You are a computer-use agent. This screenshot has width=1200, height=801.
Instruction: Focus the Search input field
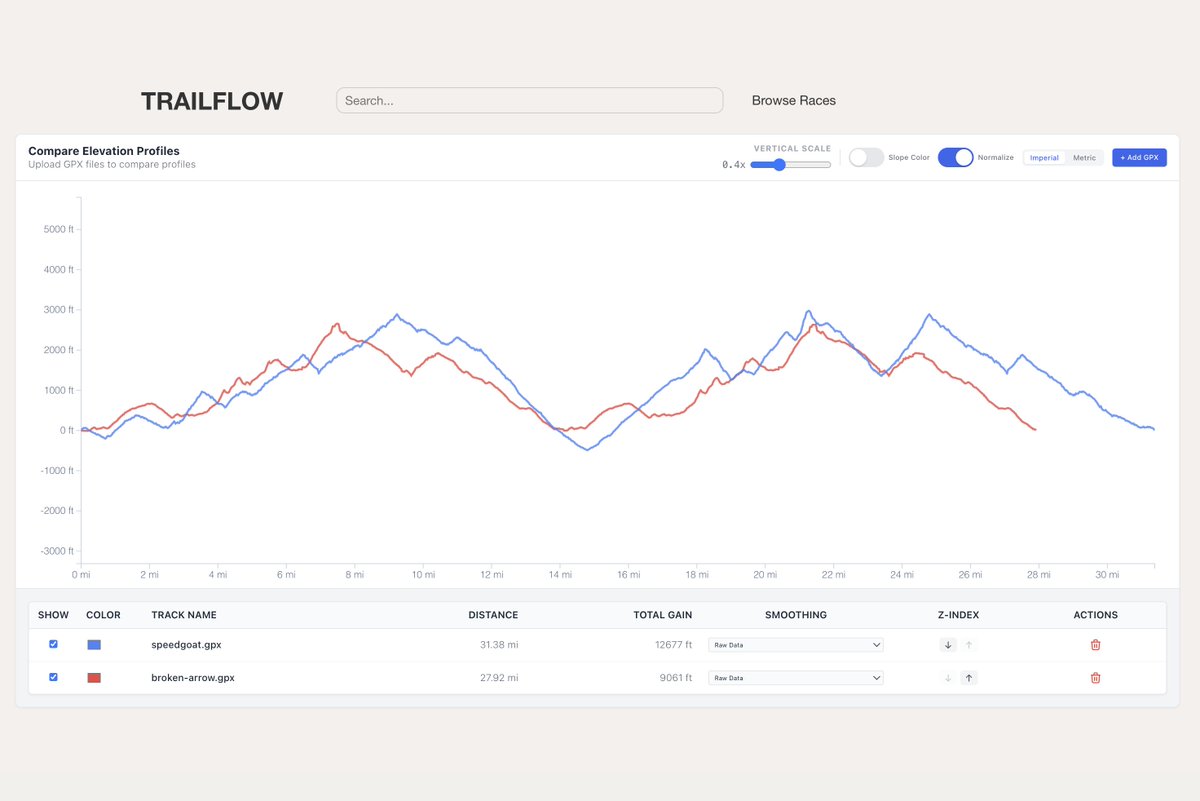[529, 100]
